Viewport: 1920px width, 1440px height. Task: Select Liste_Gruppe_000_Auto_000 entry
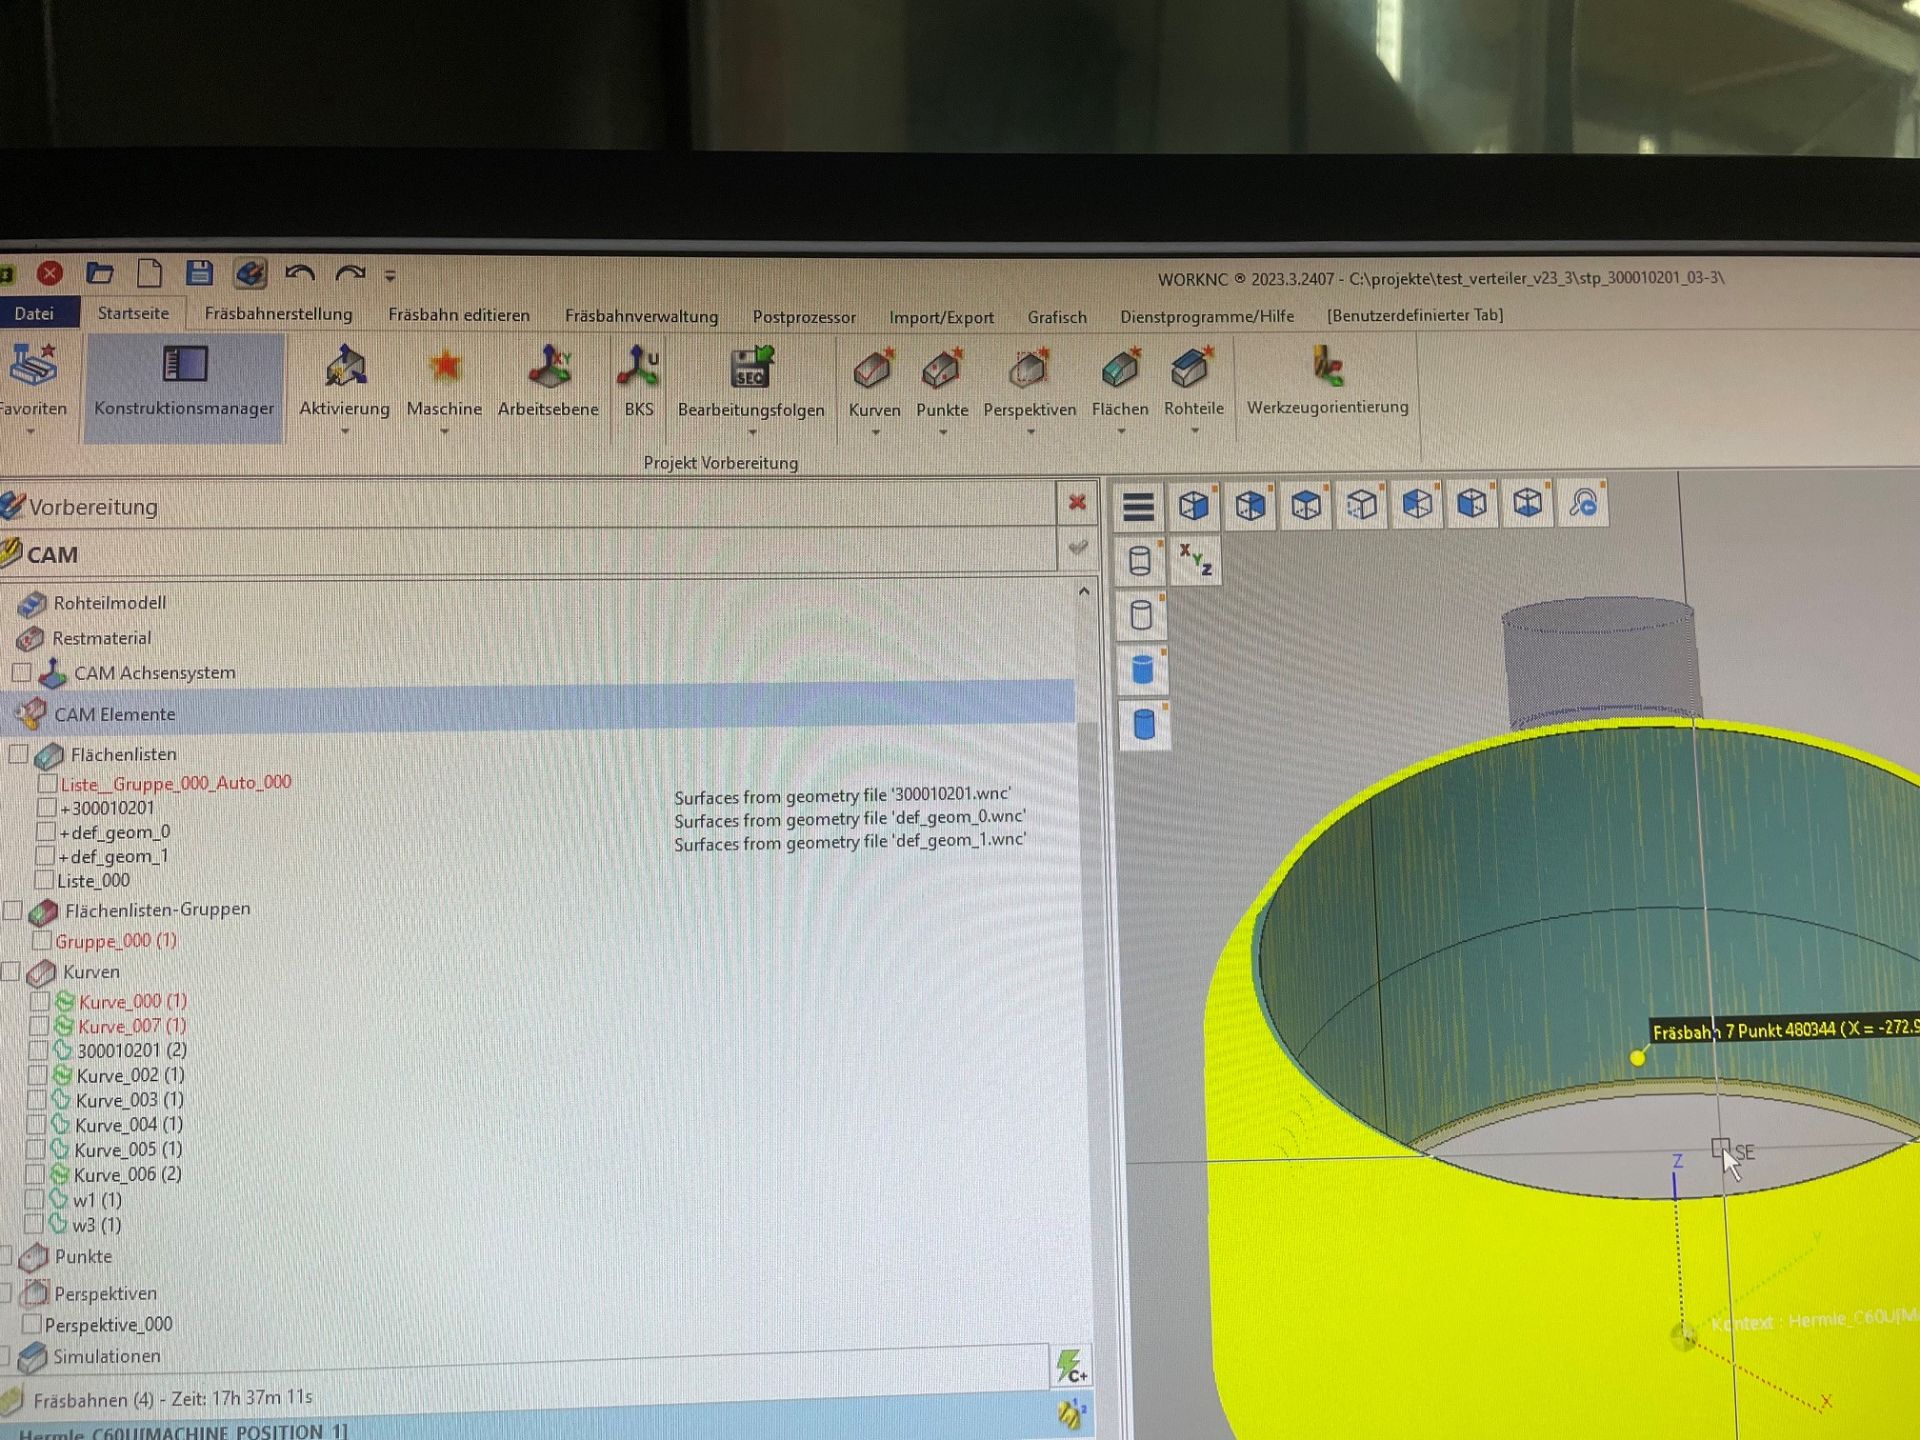176,783
